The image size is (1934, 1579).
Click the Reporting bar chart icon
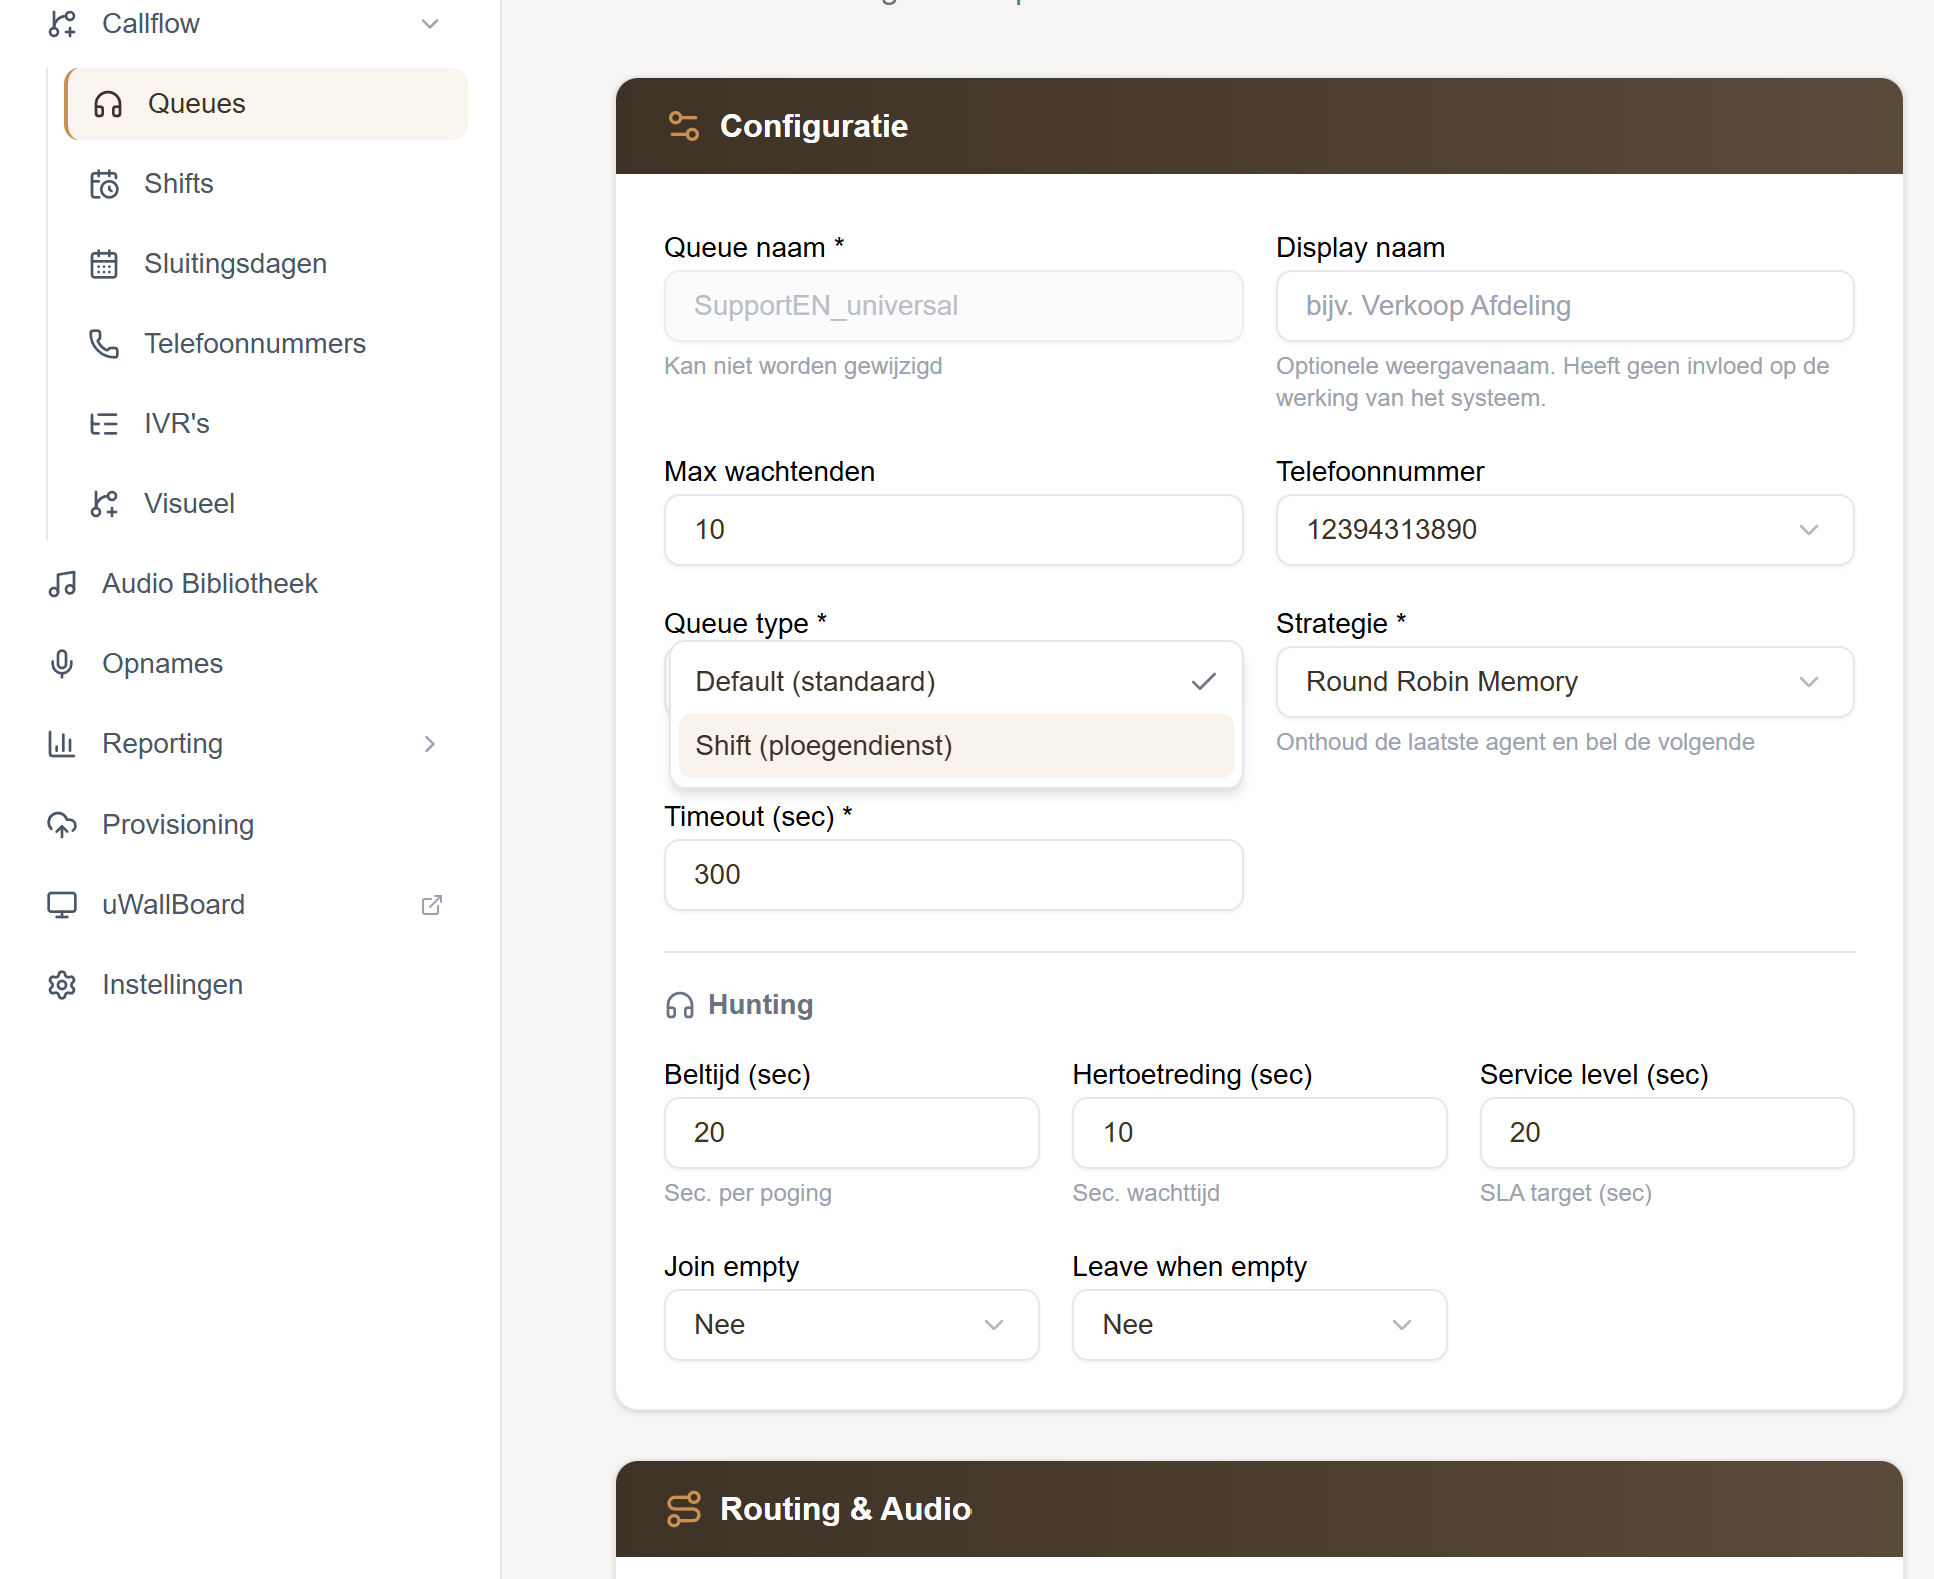click(x=62, y=744)
